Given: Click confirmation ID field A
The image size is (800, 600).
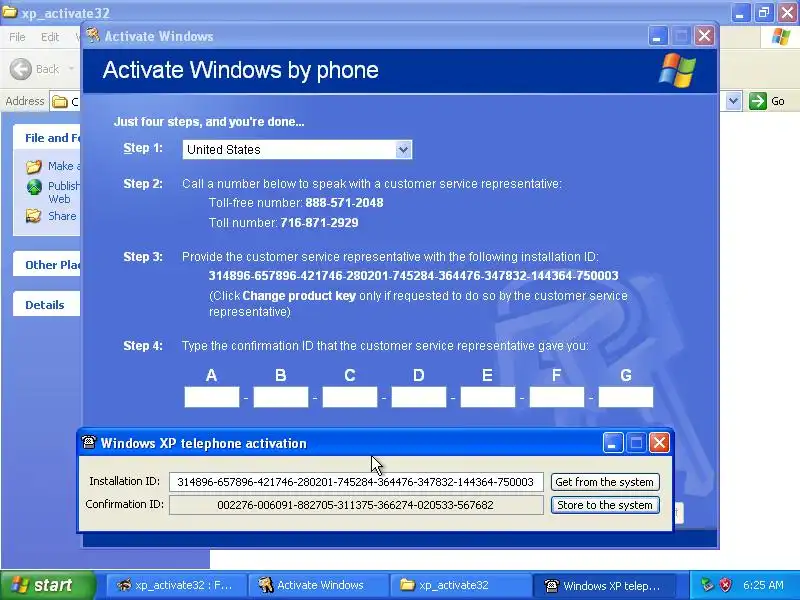Looking at the screenshot, I should (212, 397).
